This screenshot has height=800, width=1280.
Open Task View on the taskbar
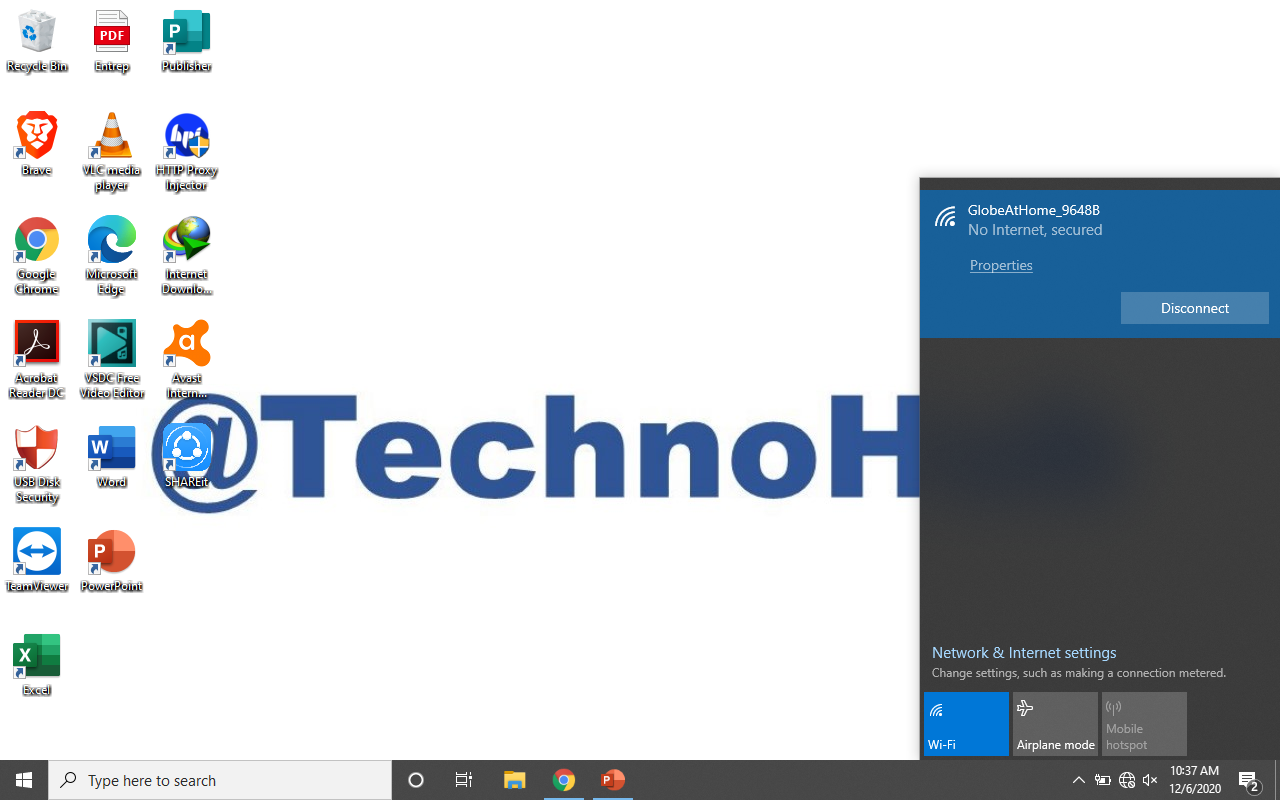pos(464,780)
